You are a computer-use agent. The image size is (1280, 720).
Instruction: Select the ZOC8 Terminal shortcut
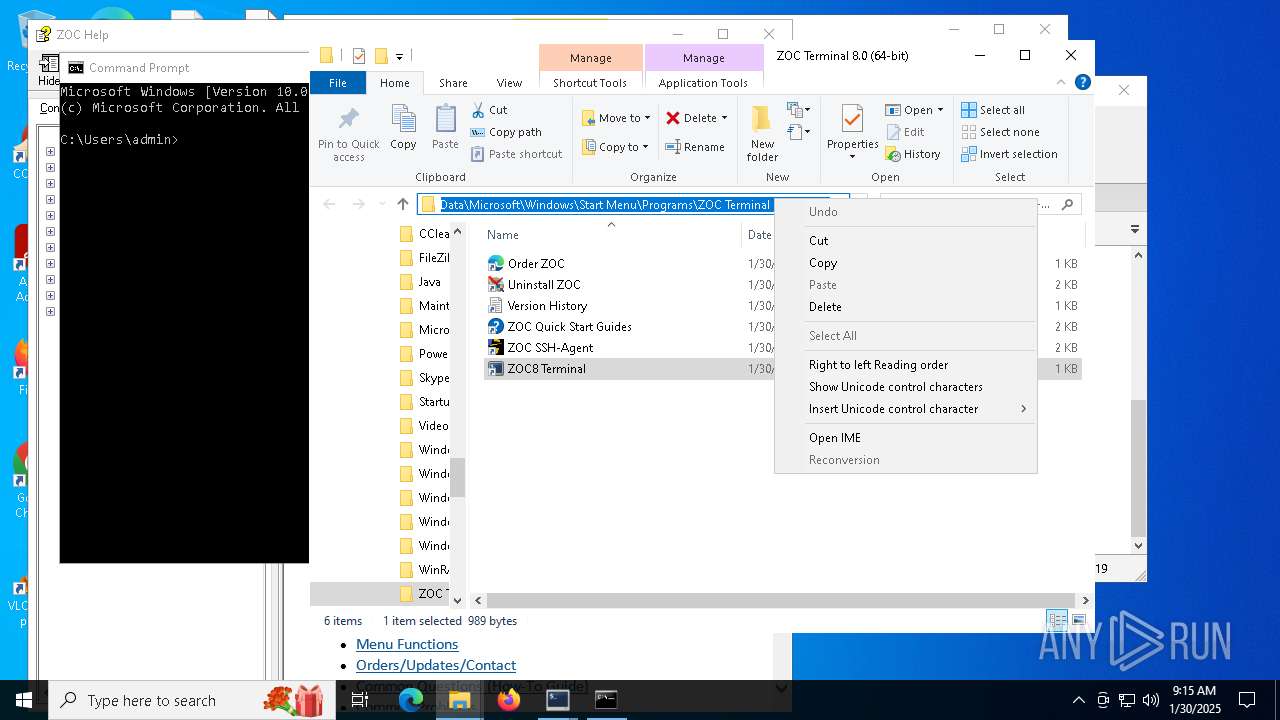pyautogui.click(x=546, y=369)
